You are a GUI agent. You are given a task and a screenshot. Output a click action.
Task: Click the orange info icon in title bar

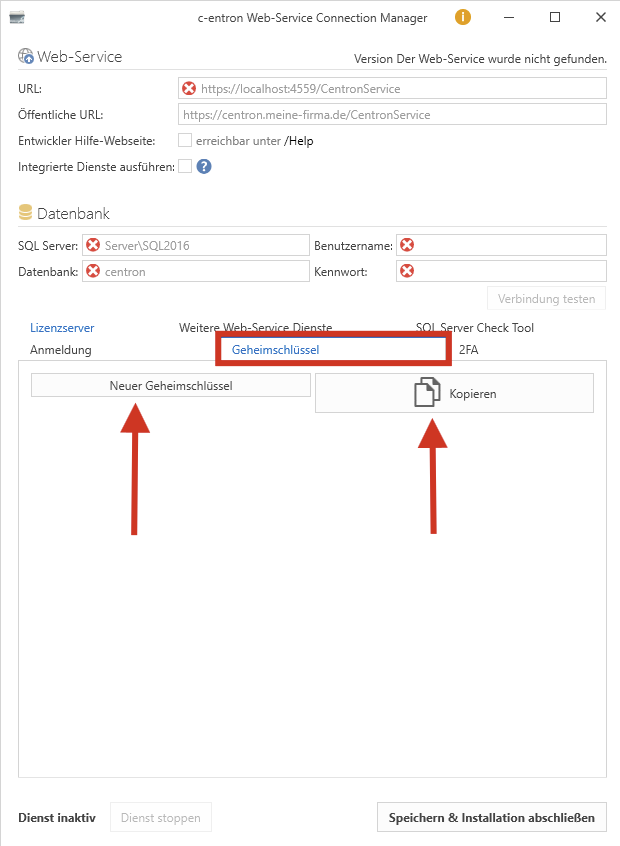point(463,17)
